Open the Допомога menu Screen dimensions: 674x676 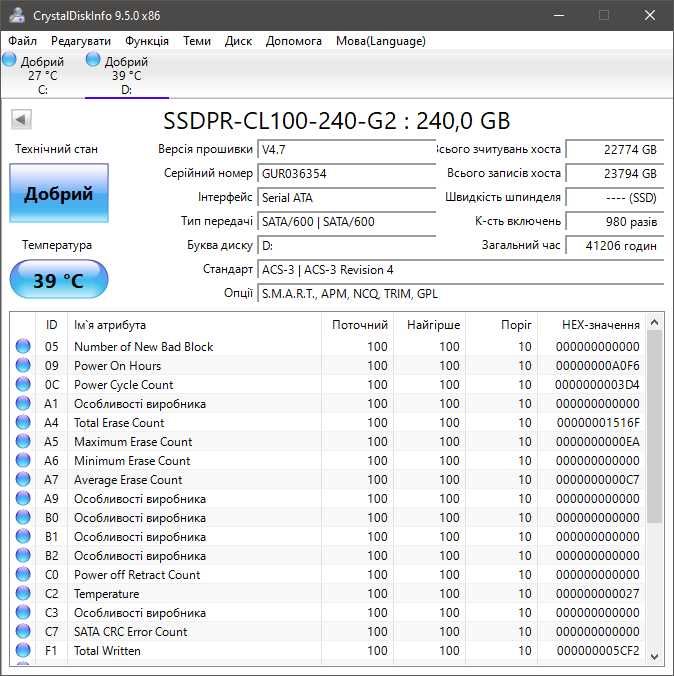click(x=294, y=41)
